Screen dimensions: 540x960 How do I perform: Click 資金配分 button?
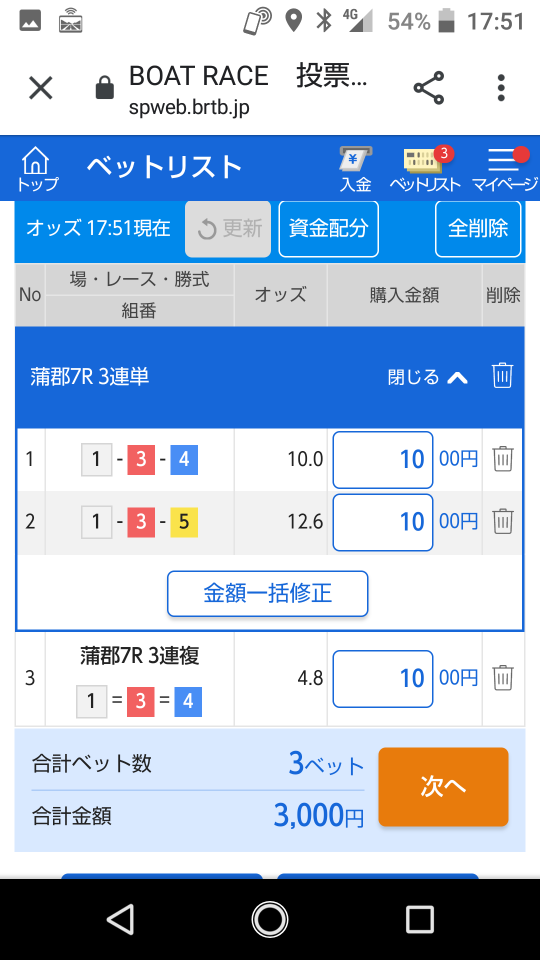329,228
